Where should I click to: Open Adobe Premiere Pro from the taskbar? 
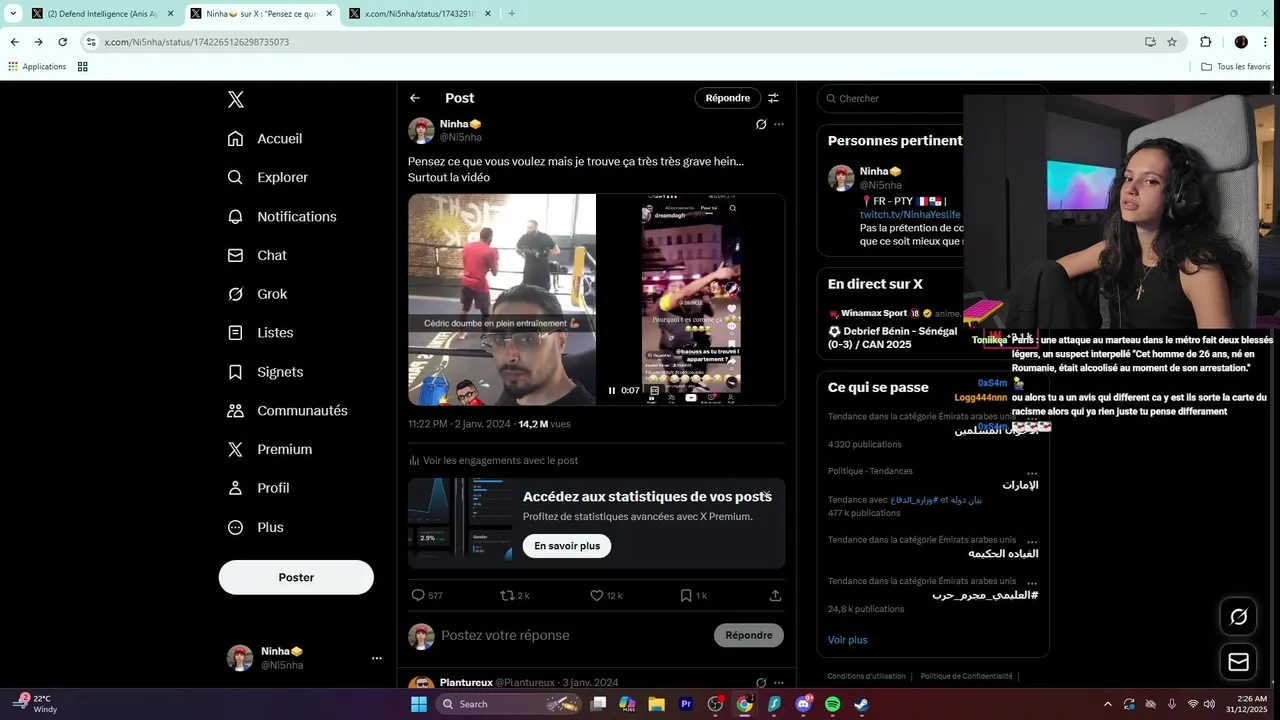[686, 704]
